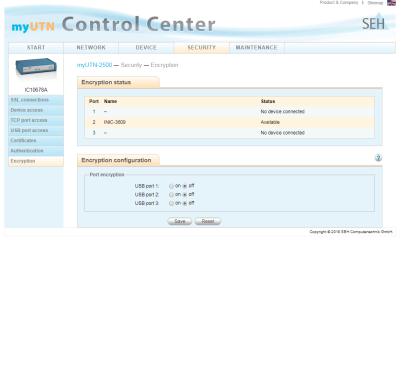Go to the START tab
This screenshot has width=400, height=371.
pyautogui.click(x=36, y=48)
